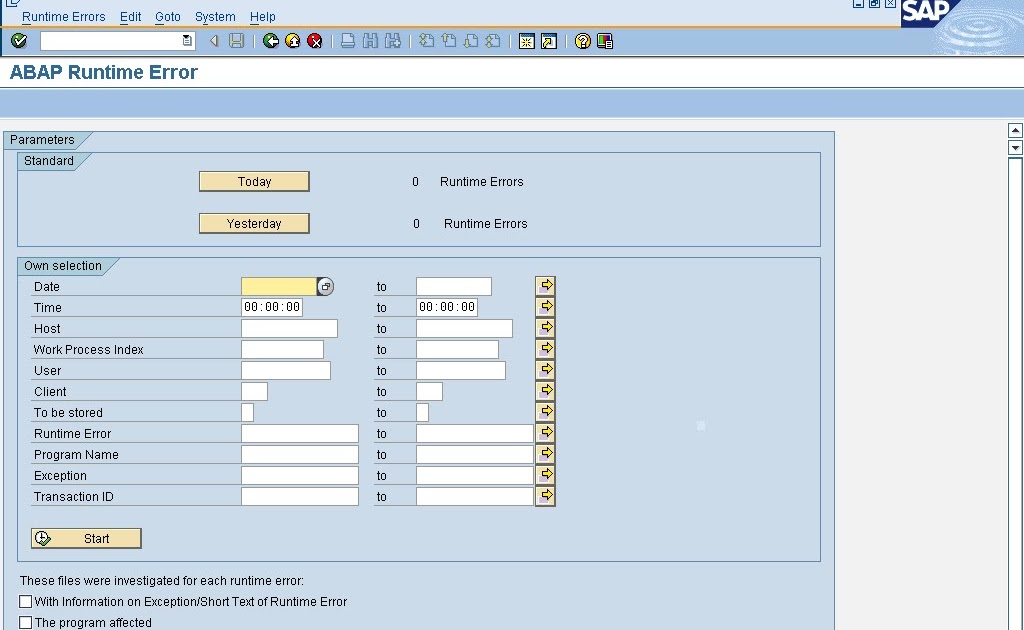Open the Edit menu
The image size is (1024, 630).
coord(131,16)
